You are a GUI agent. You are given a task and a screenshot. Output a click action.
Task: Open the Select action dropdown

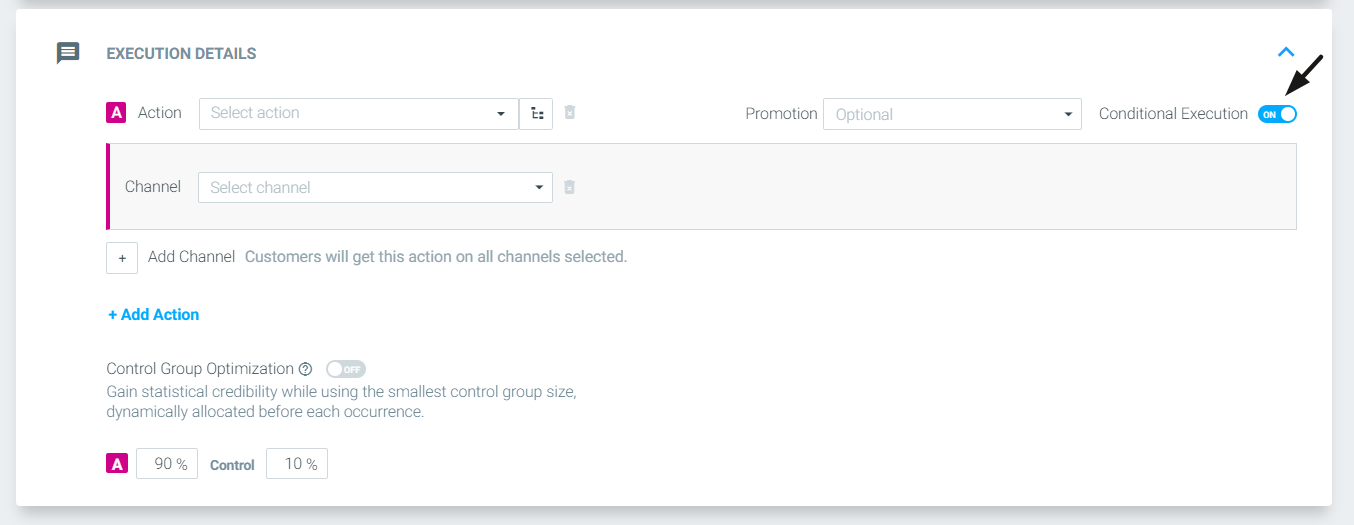coord(359,113)
